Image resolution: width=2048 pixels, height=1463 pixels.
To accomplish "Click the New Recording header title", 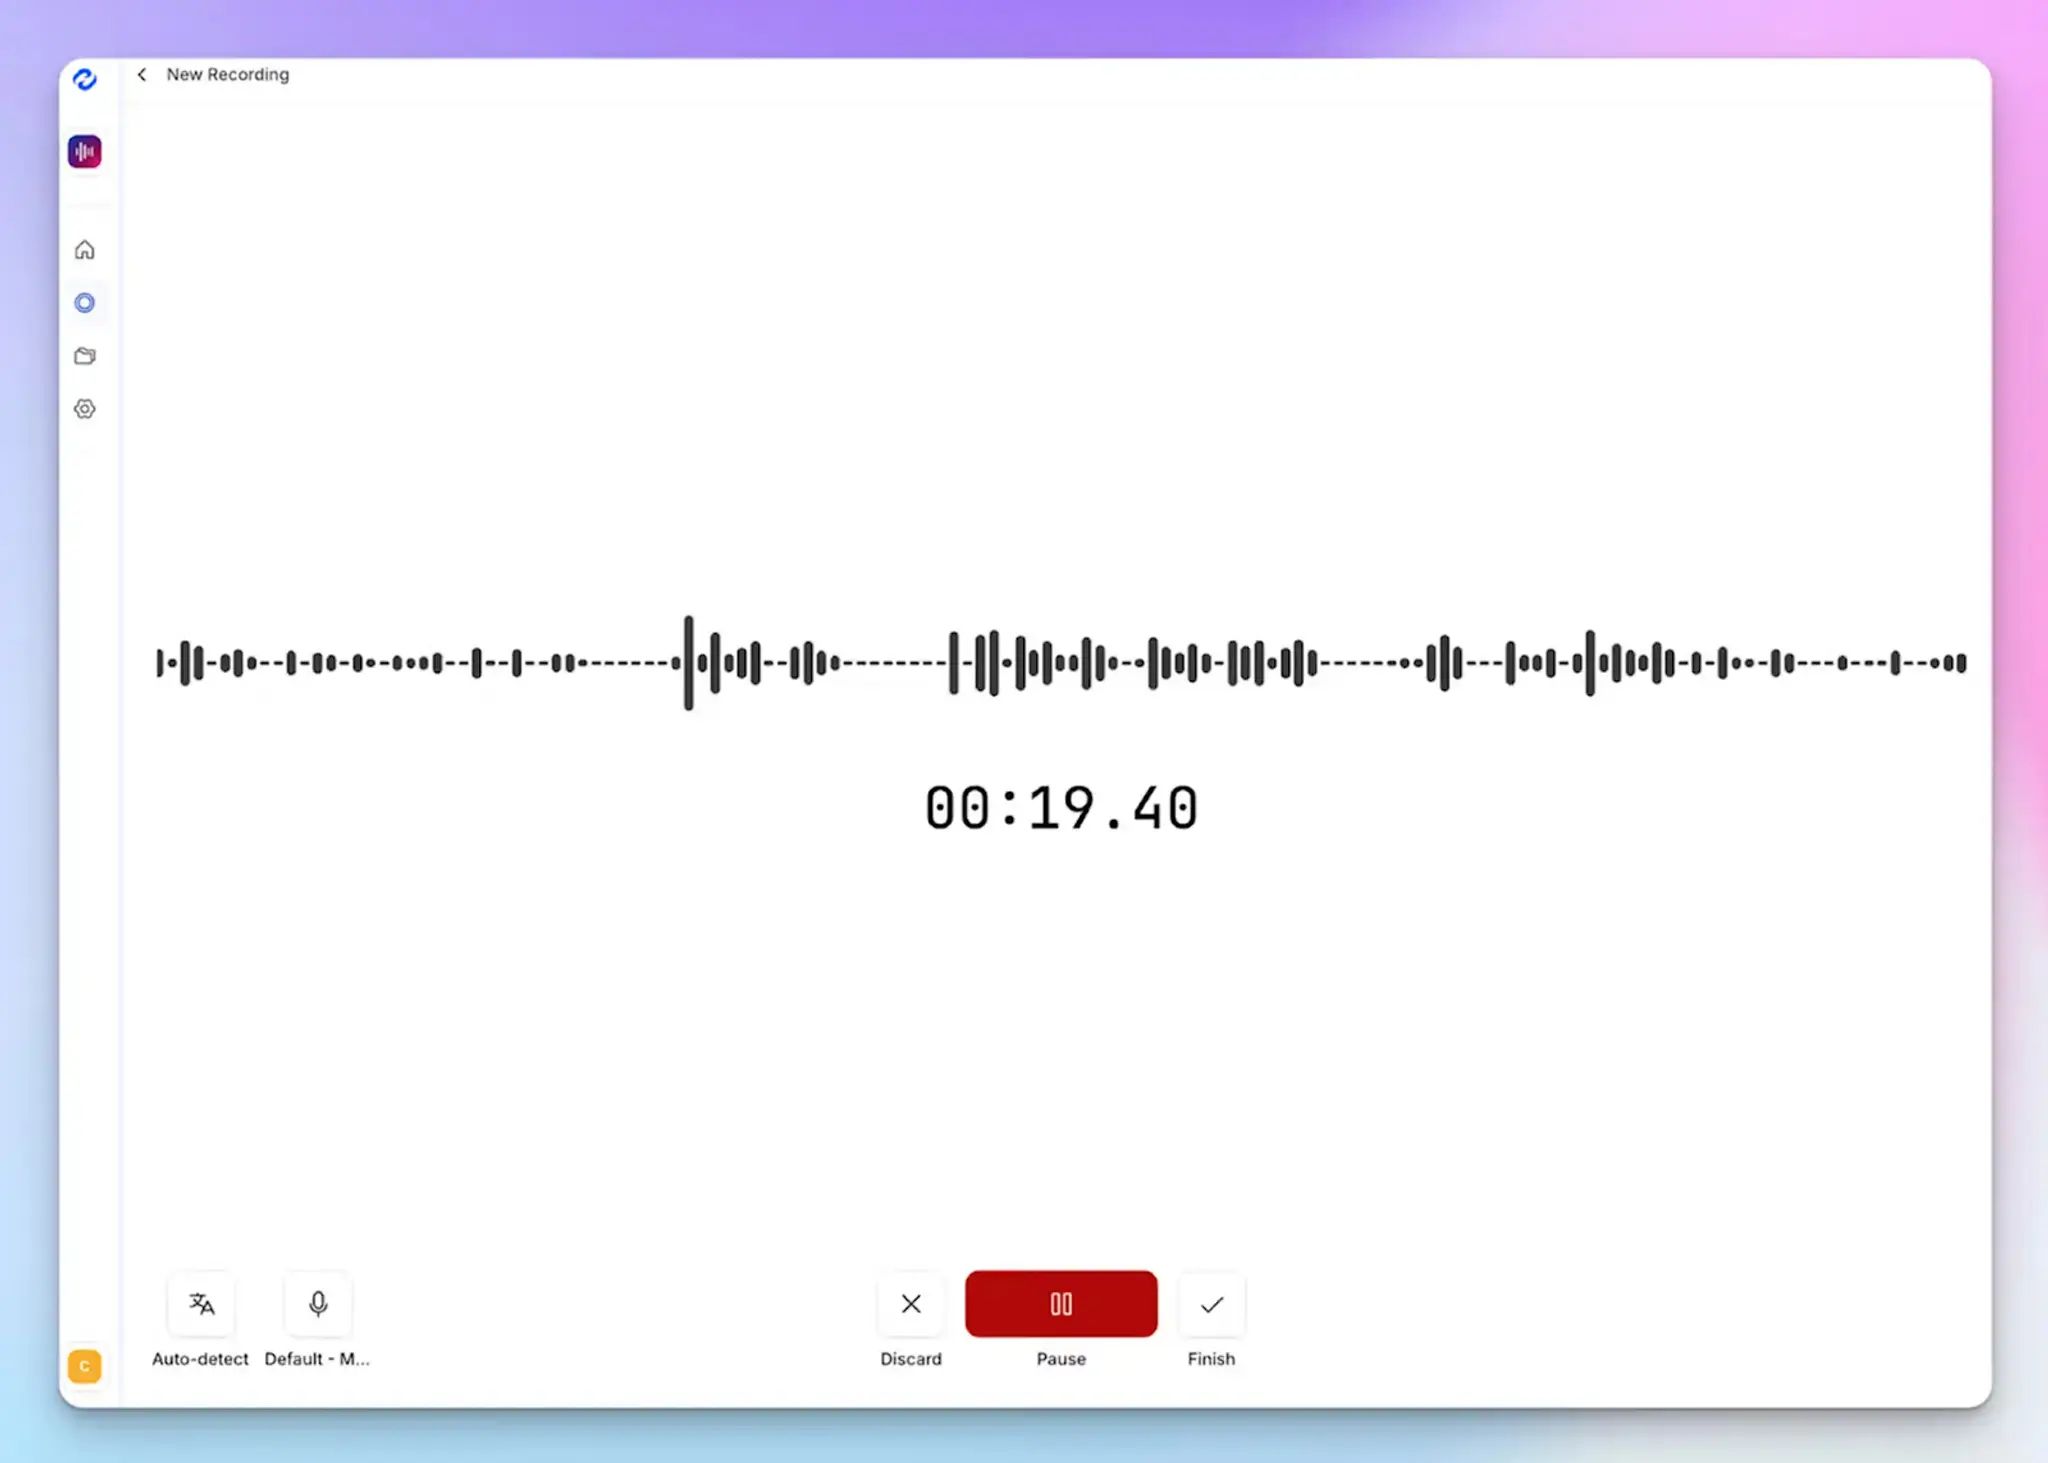I will [228, 74].
